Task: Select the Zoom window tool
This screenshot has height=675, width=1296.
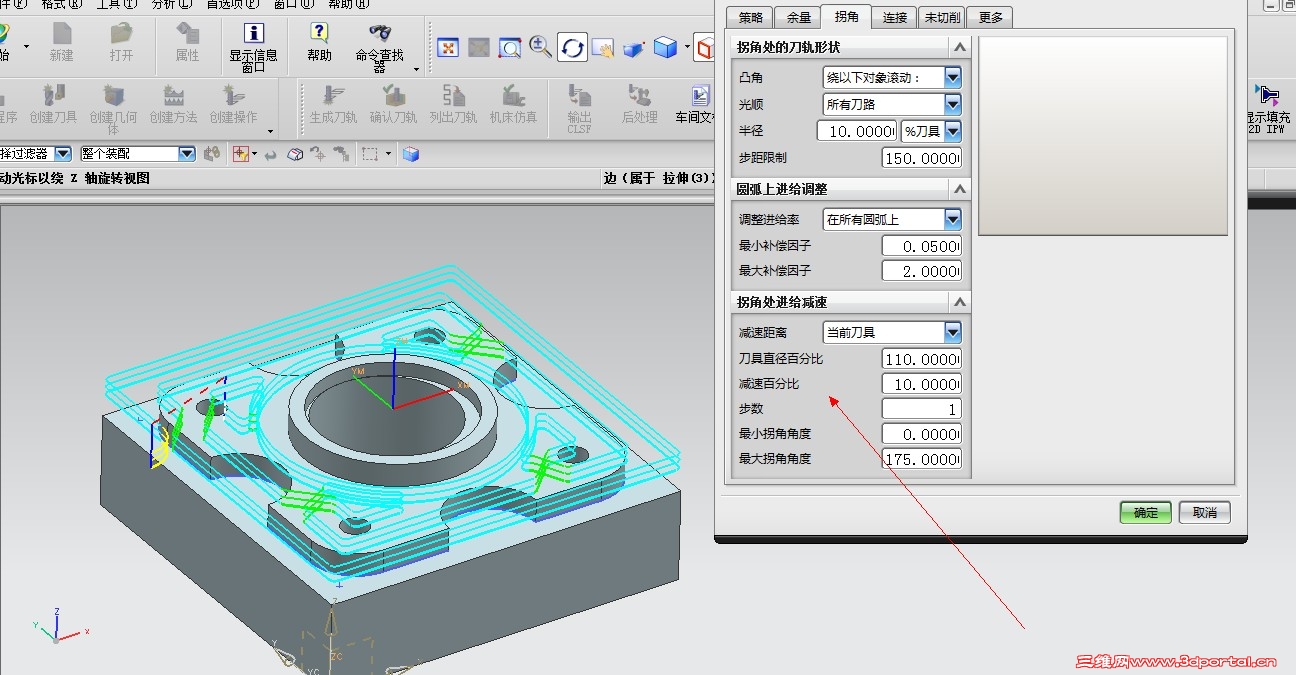Action: (x=510, y=47)
